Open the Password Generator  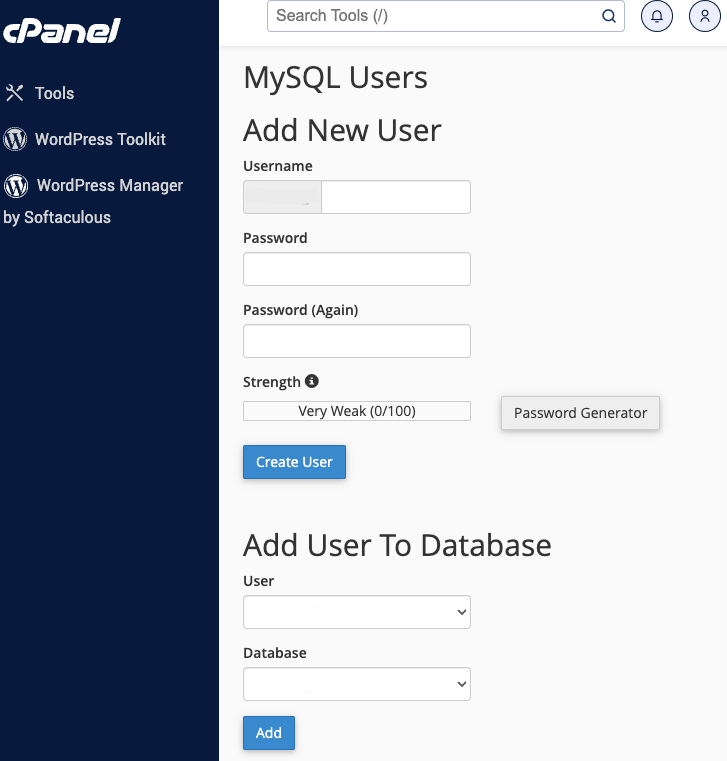click(x=580, y=413)
